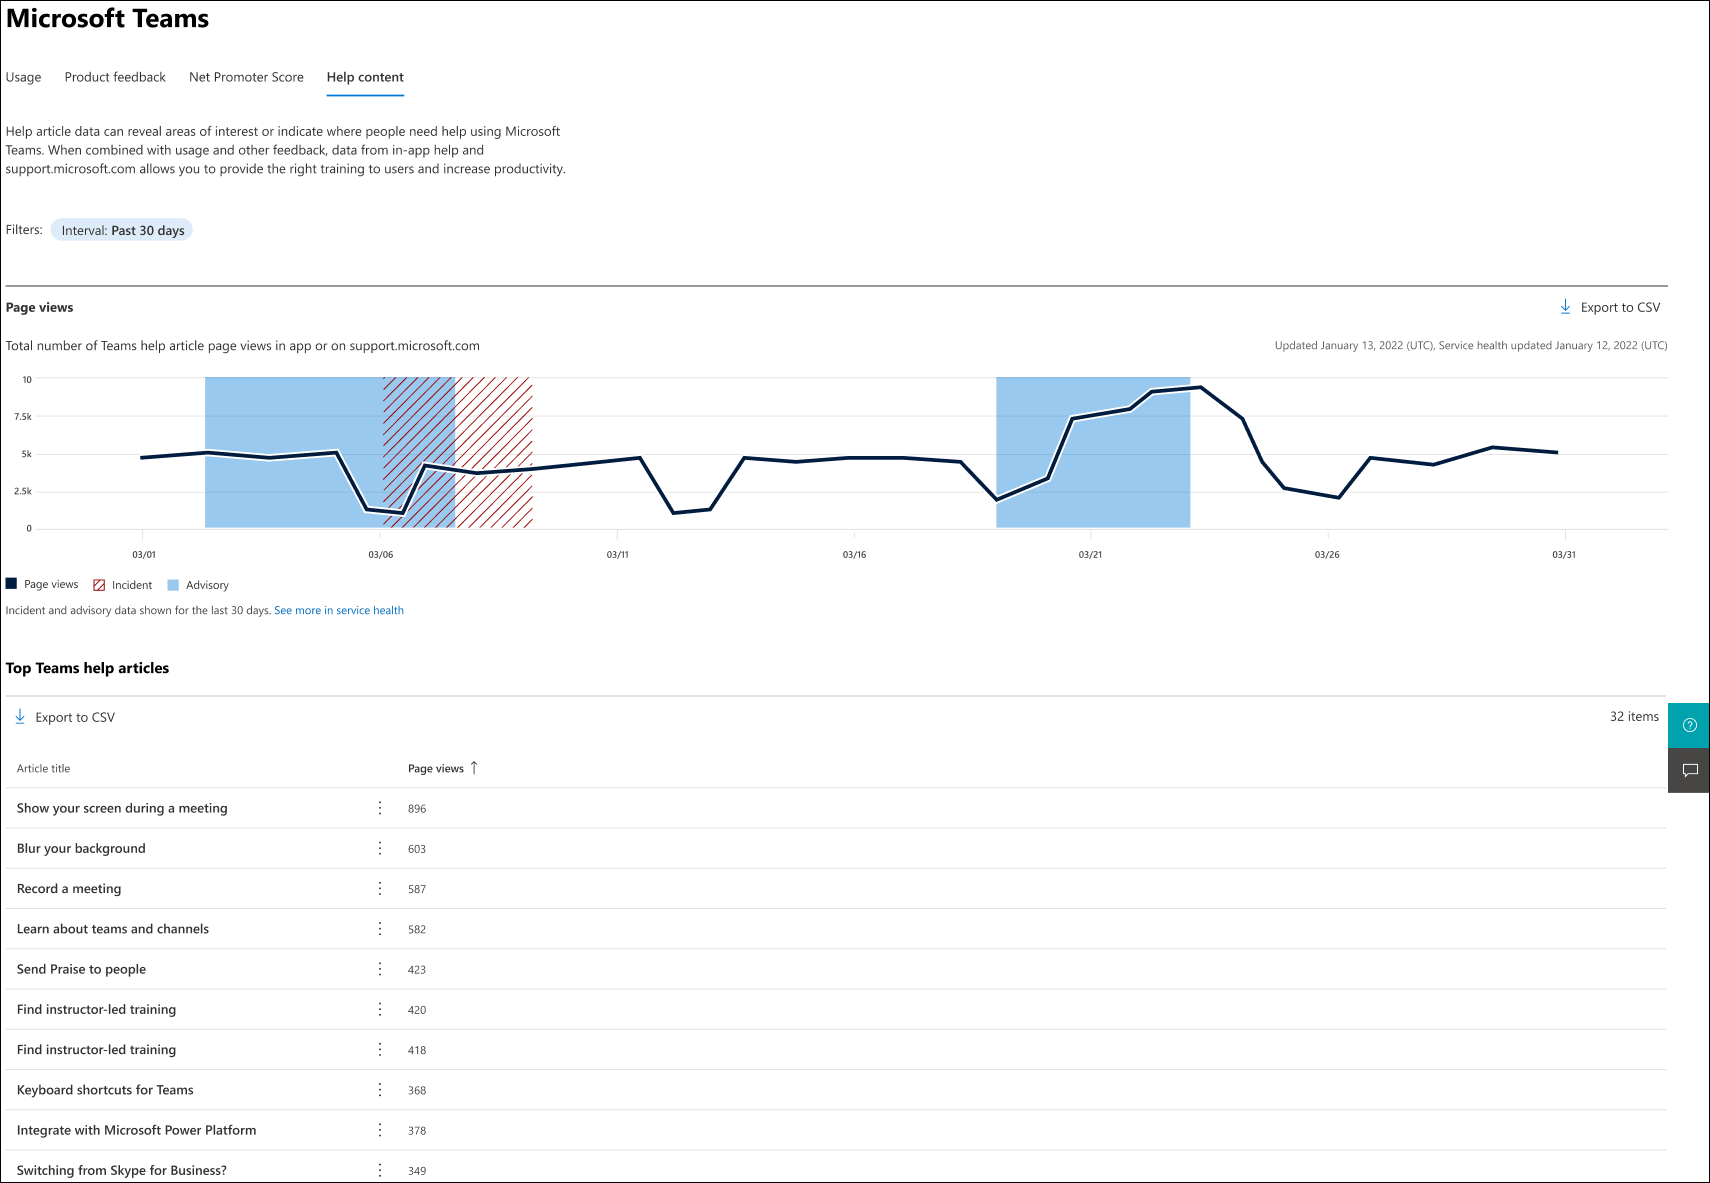
Task: Open the Usage tab
Action: (x=24, y=77)
